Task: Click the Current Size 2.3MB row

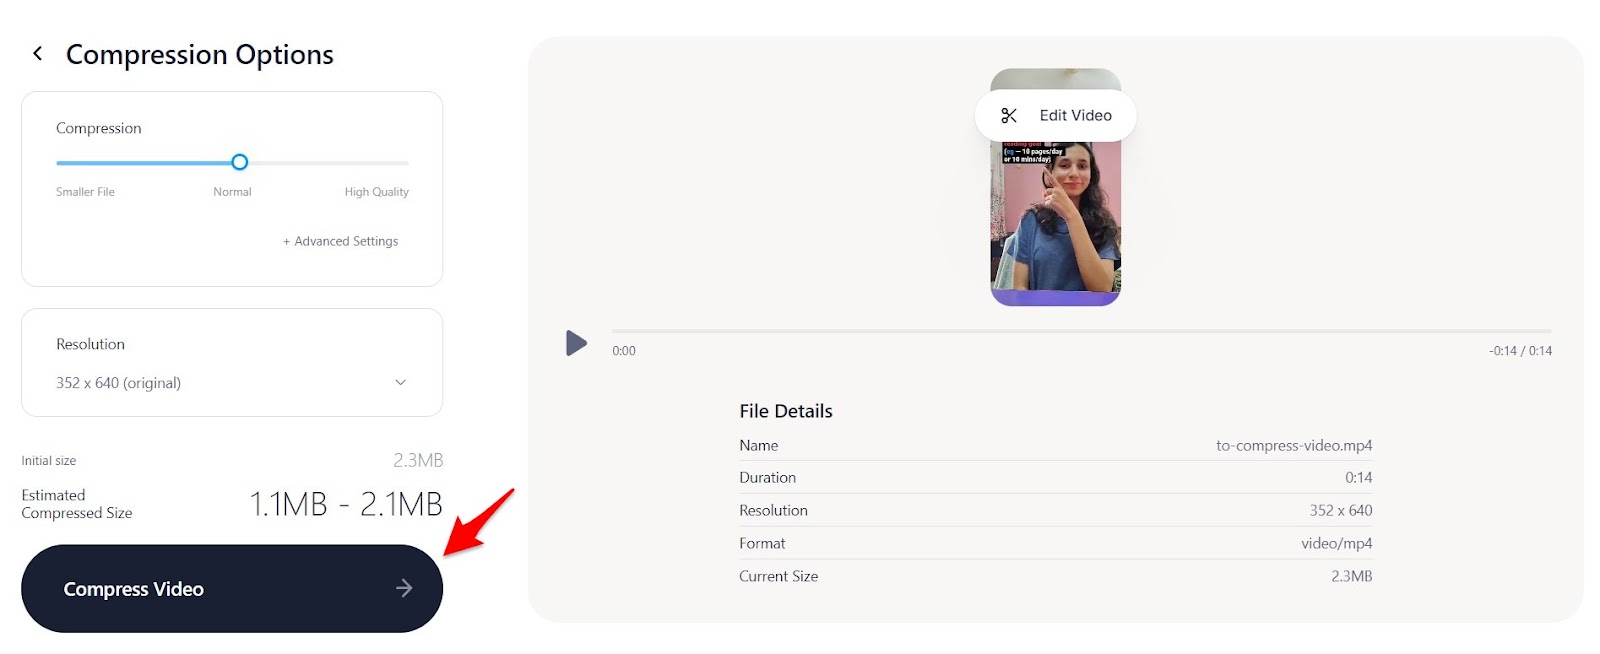Action: [1056, 576]
